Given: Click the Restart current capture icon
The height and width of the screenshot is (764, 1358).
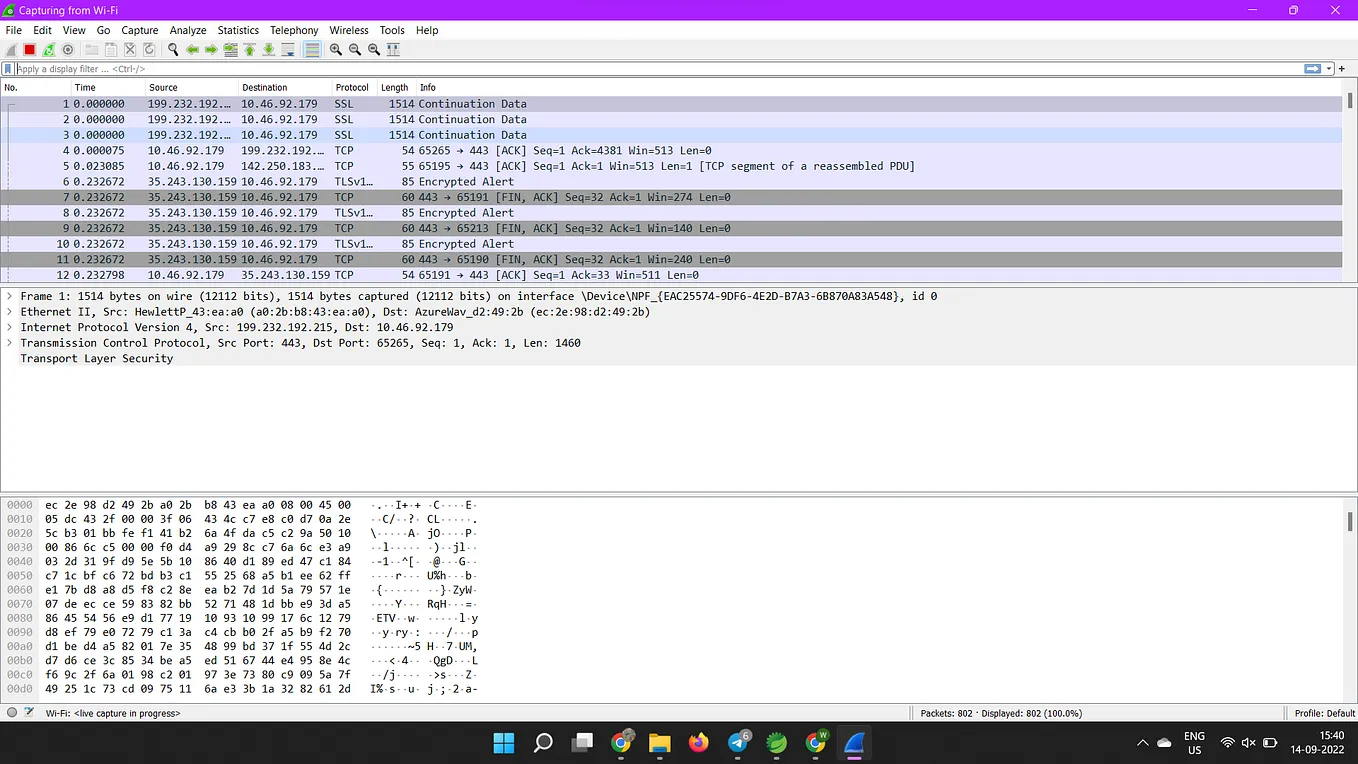Looking at the screenshot, I should [48, 49].
